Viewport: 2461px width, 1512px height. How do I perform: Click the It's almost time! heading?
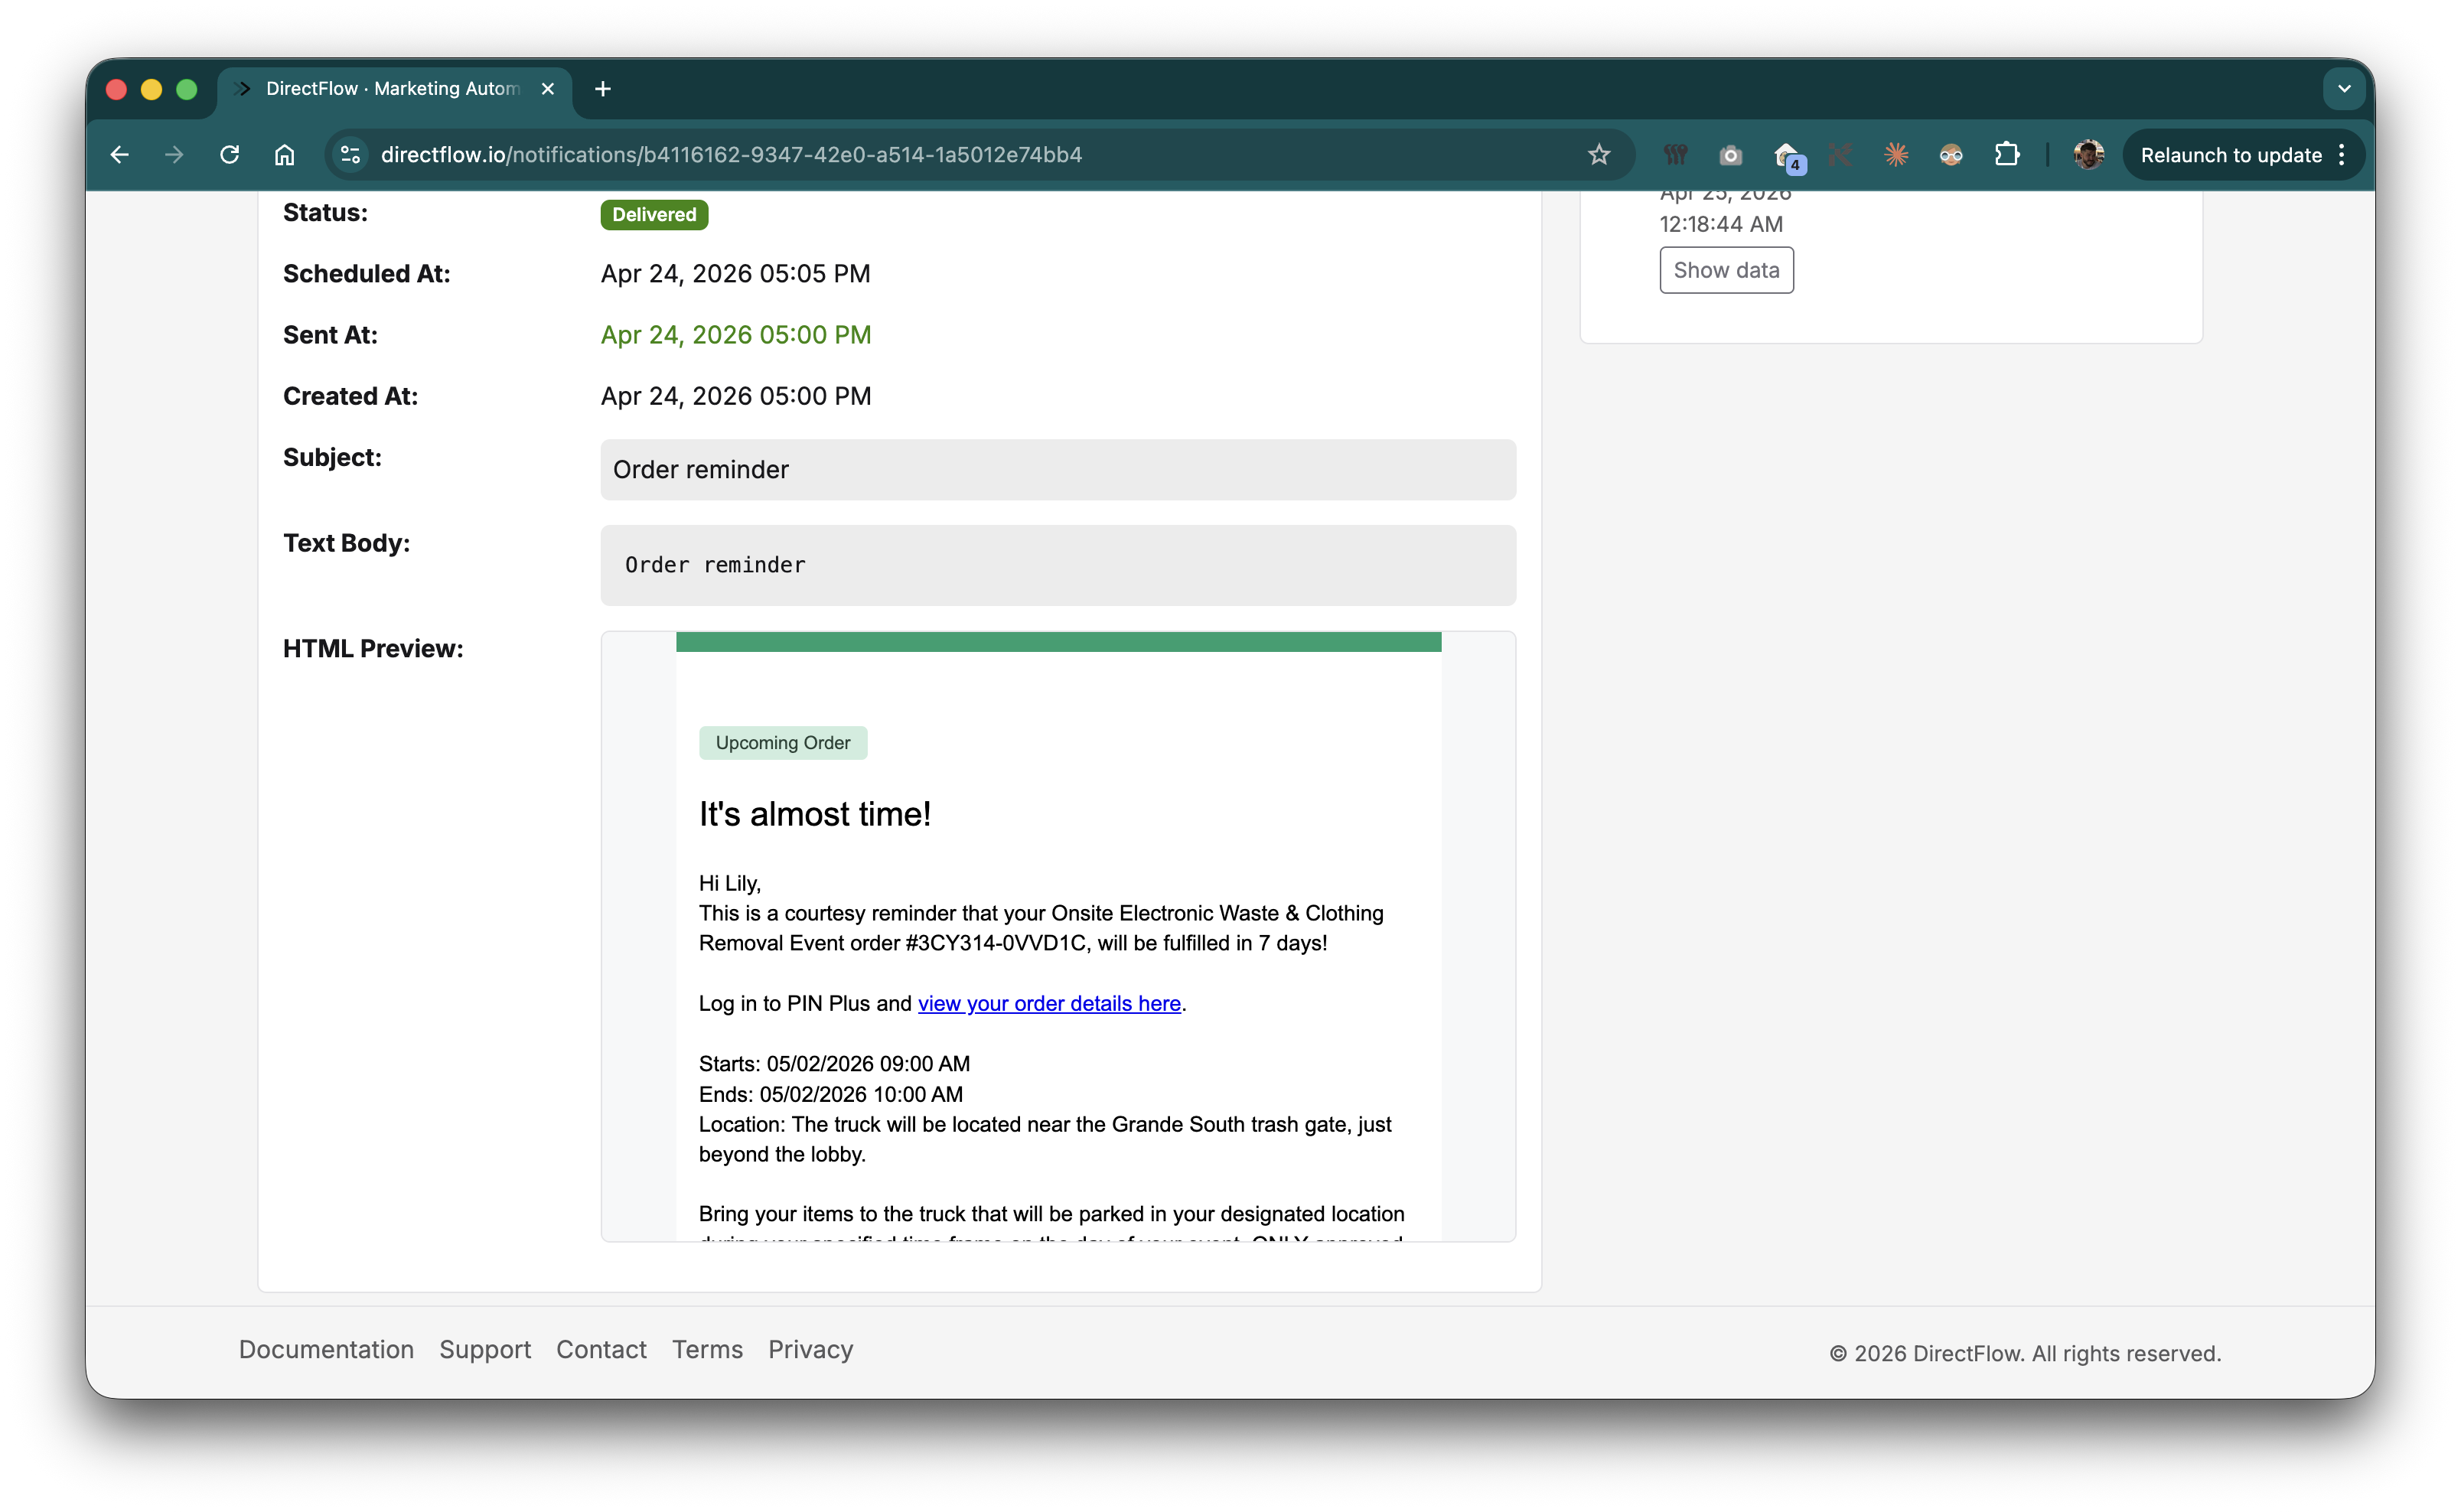pyautogui.click(x=814, y=814)
